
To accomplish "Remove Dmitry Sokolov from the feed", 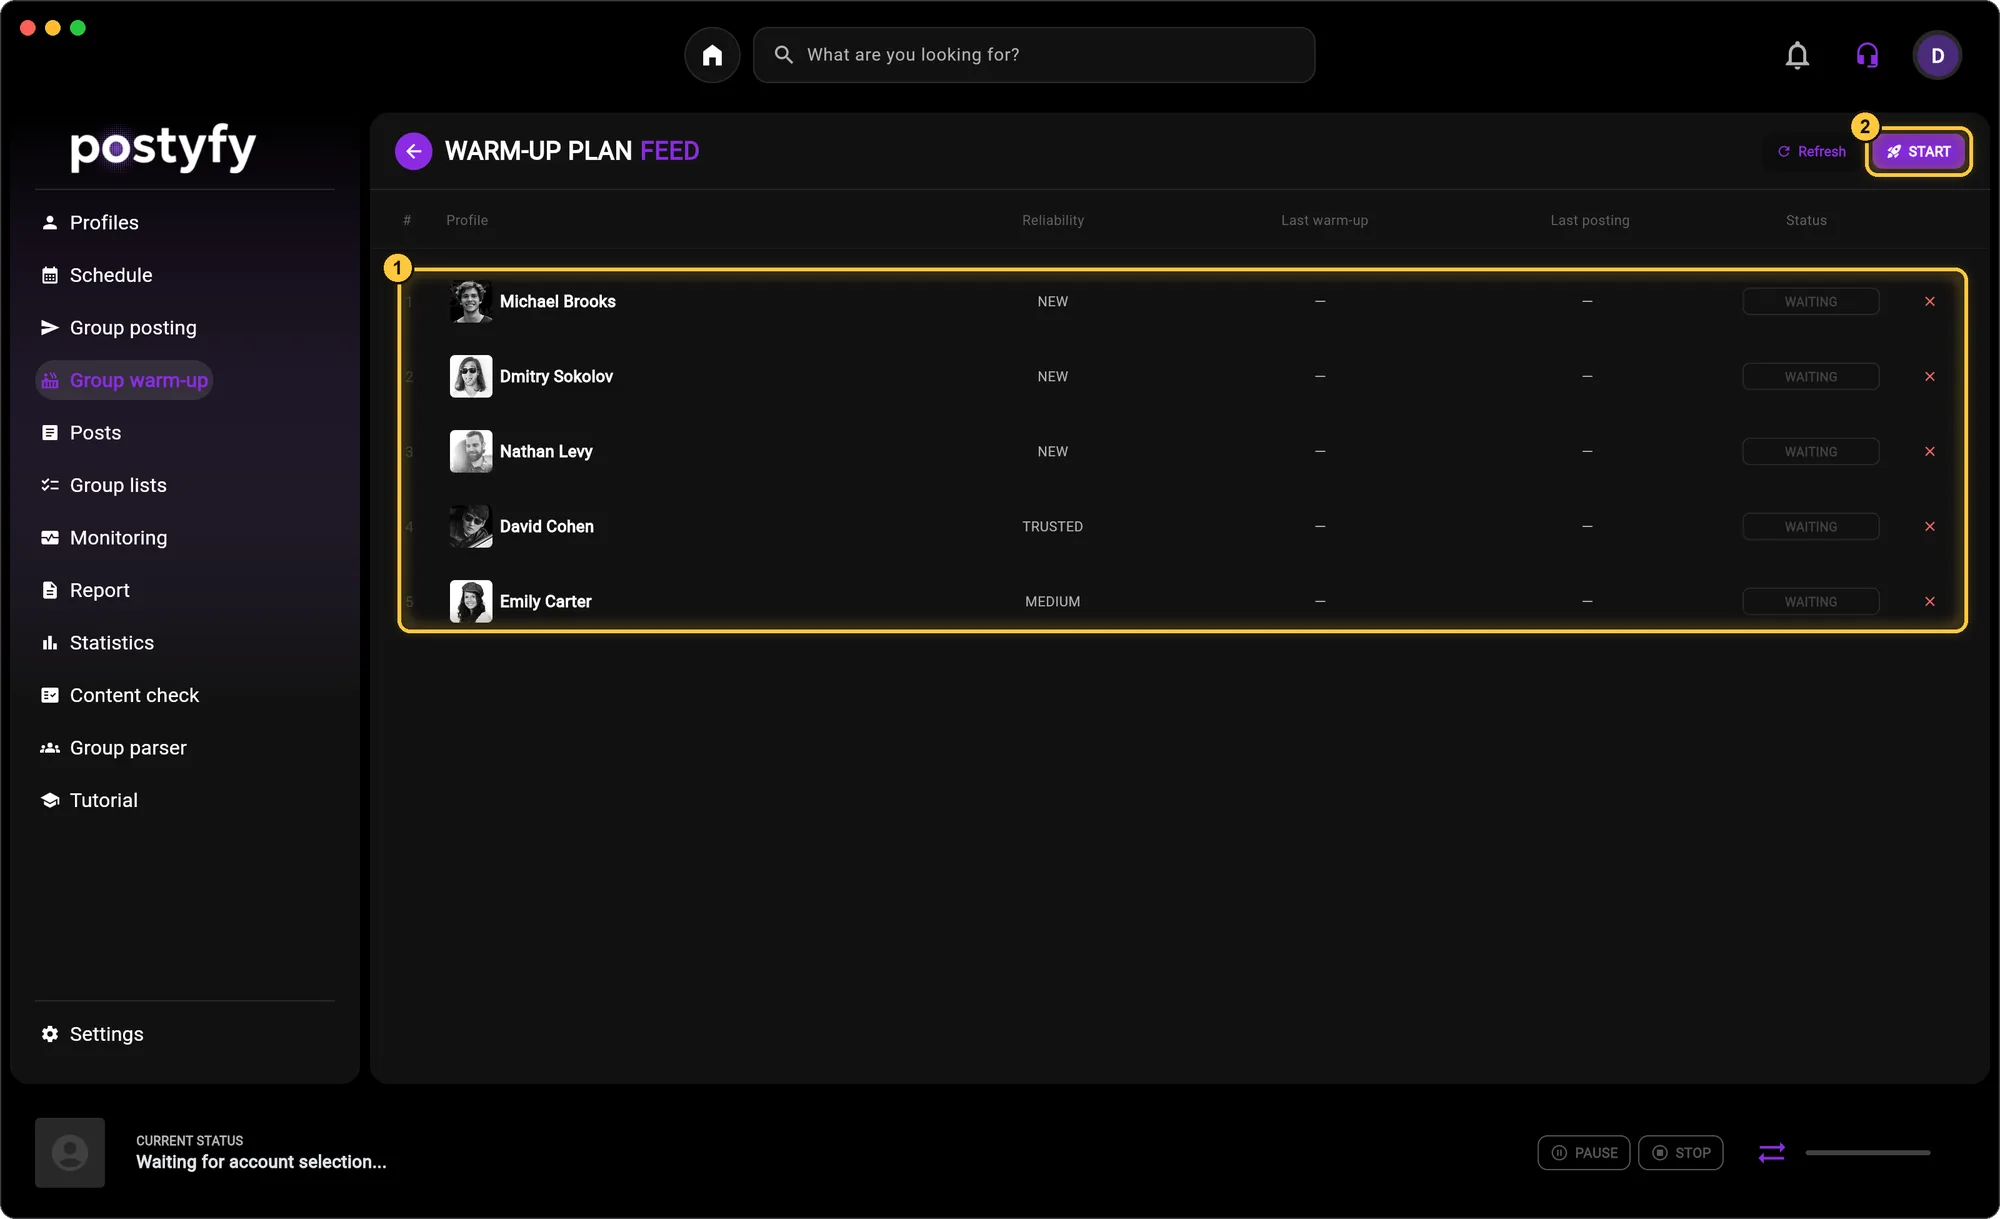I will (x=1930, y=376).
